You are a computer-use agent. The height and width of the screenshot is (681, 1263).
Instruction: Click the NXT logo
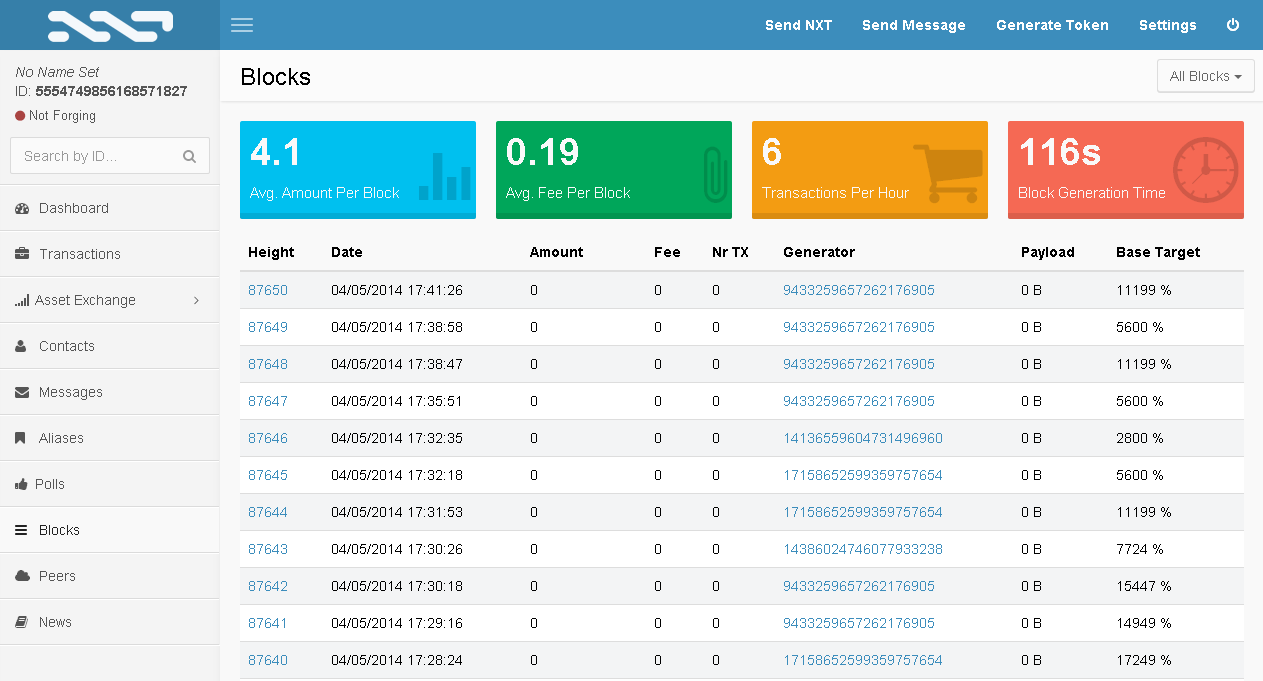coord(110,25)
